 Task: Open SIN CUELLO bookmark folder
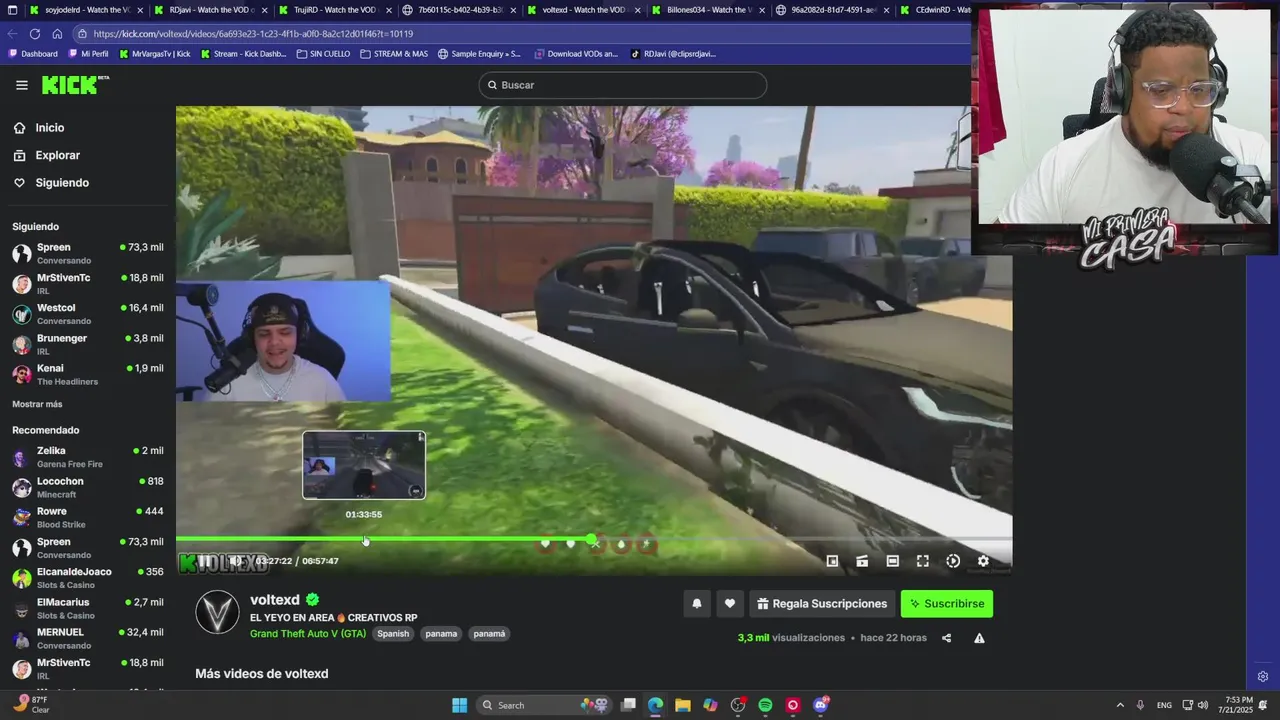[x=323, y=54]
